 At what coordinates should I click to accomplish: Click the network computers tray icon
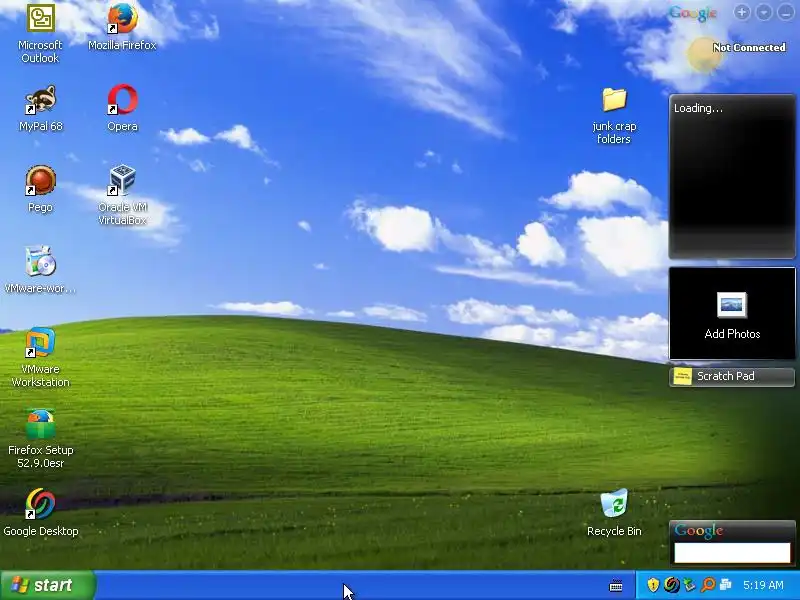(726, 585)
